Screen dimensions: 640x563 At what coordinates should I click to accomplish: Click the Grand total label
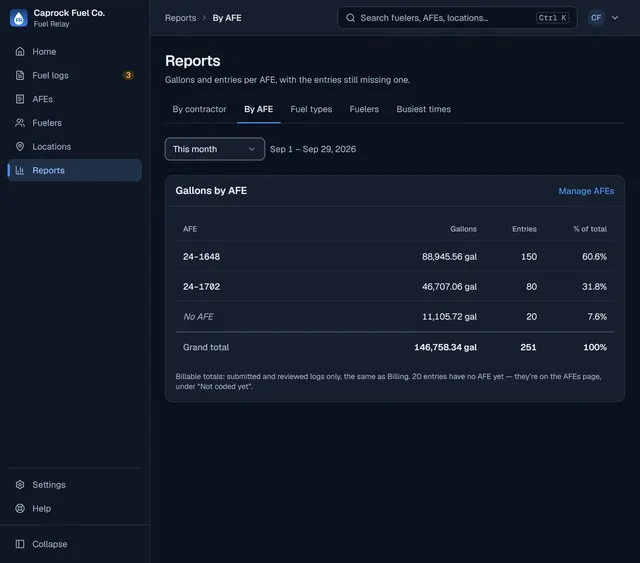point(206,347)
